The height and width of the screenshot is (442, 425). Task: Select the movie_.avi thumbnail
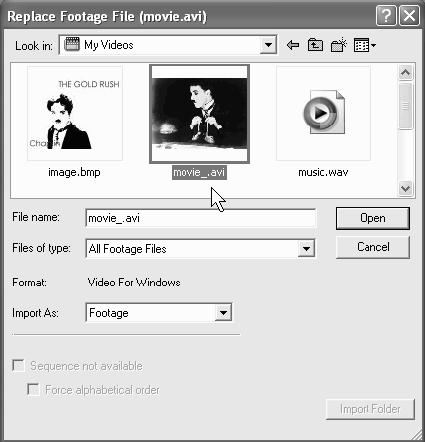pos(199,114)
